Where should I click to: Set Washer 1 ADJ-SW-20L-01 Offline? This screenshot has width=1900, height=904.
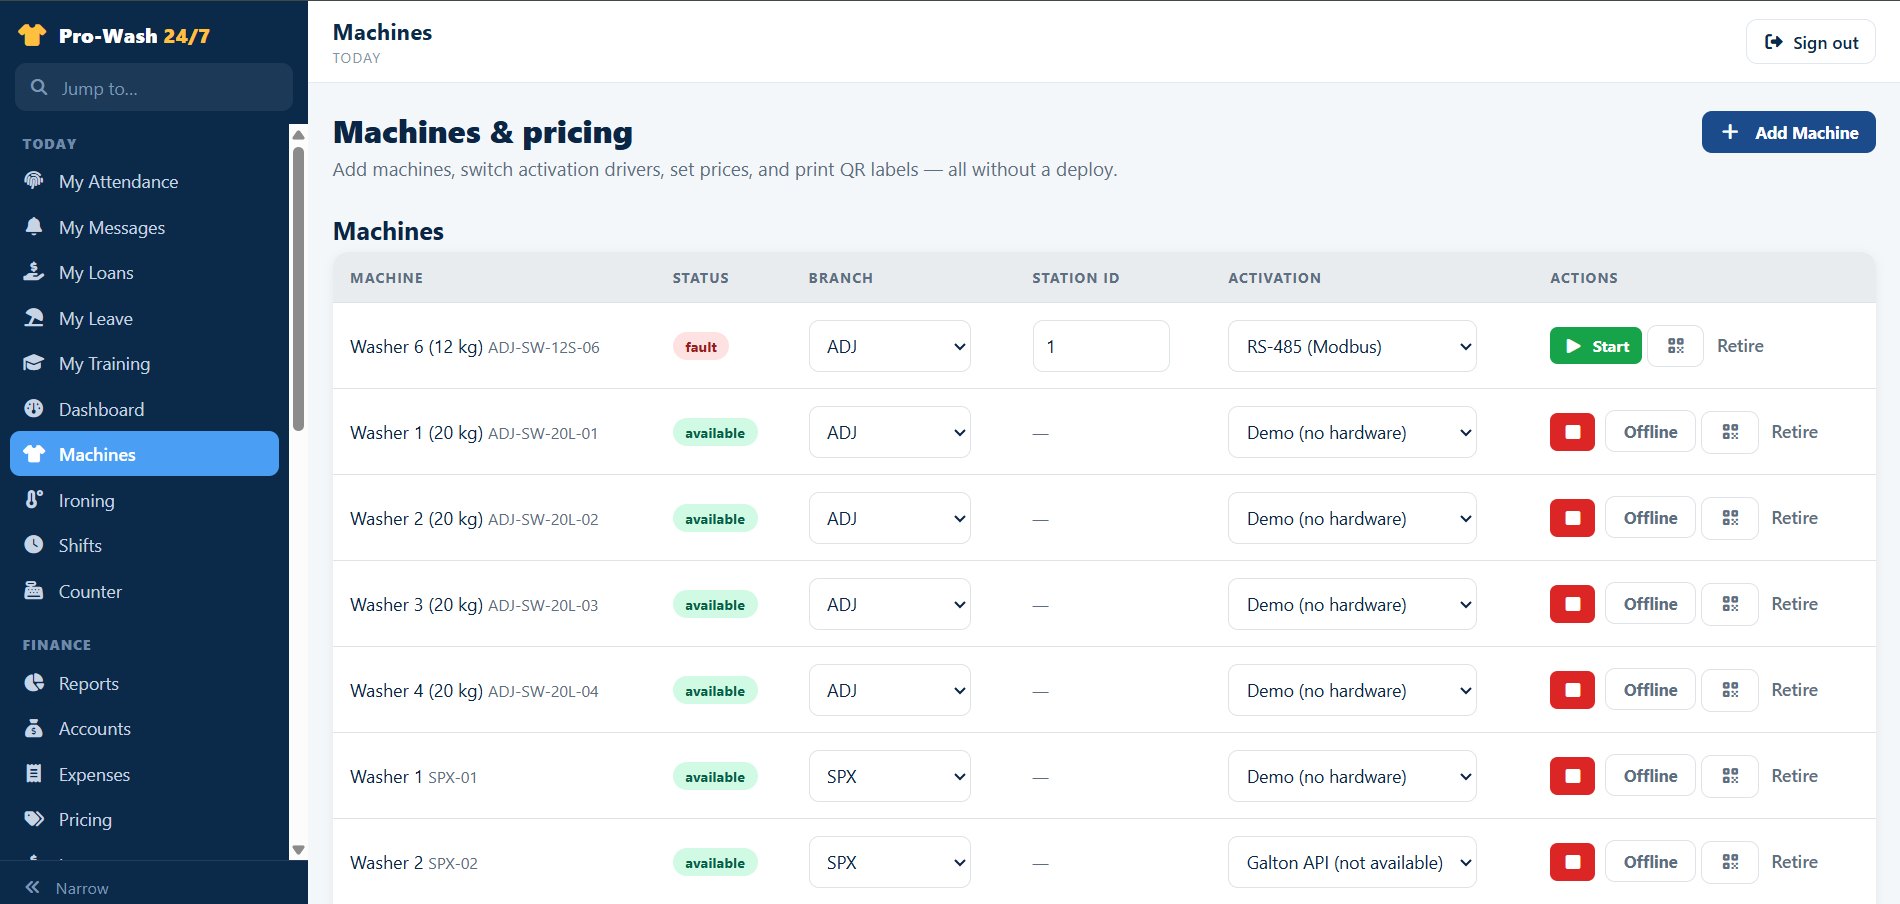pos(1650,432)
